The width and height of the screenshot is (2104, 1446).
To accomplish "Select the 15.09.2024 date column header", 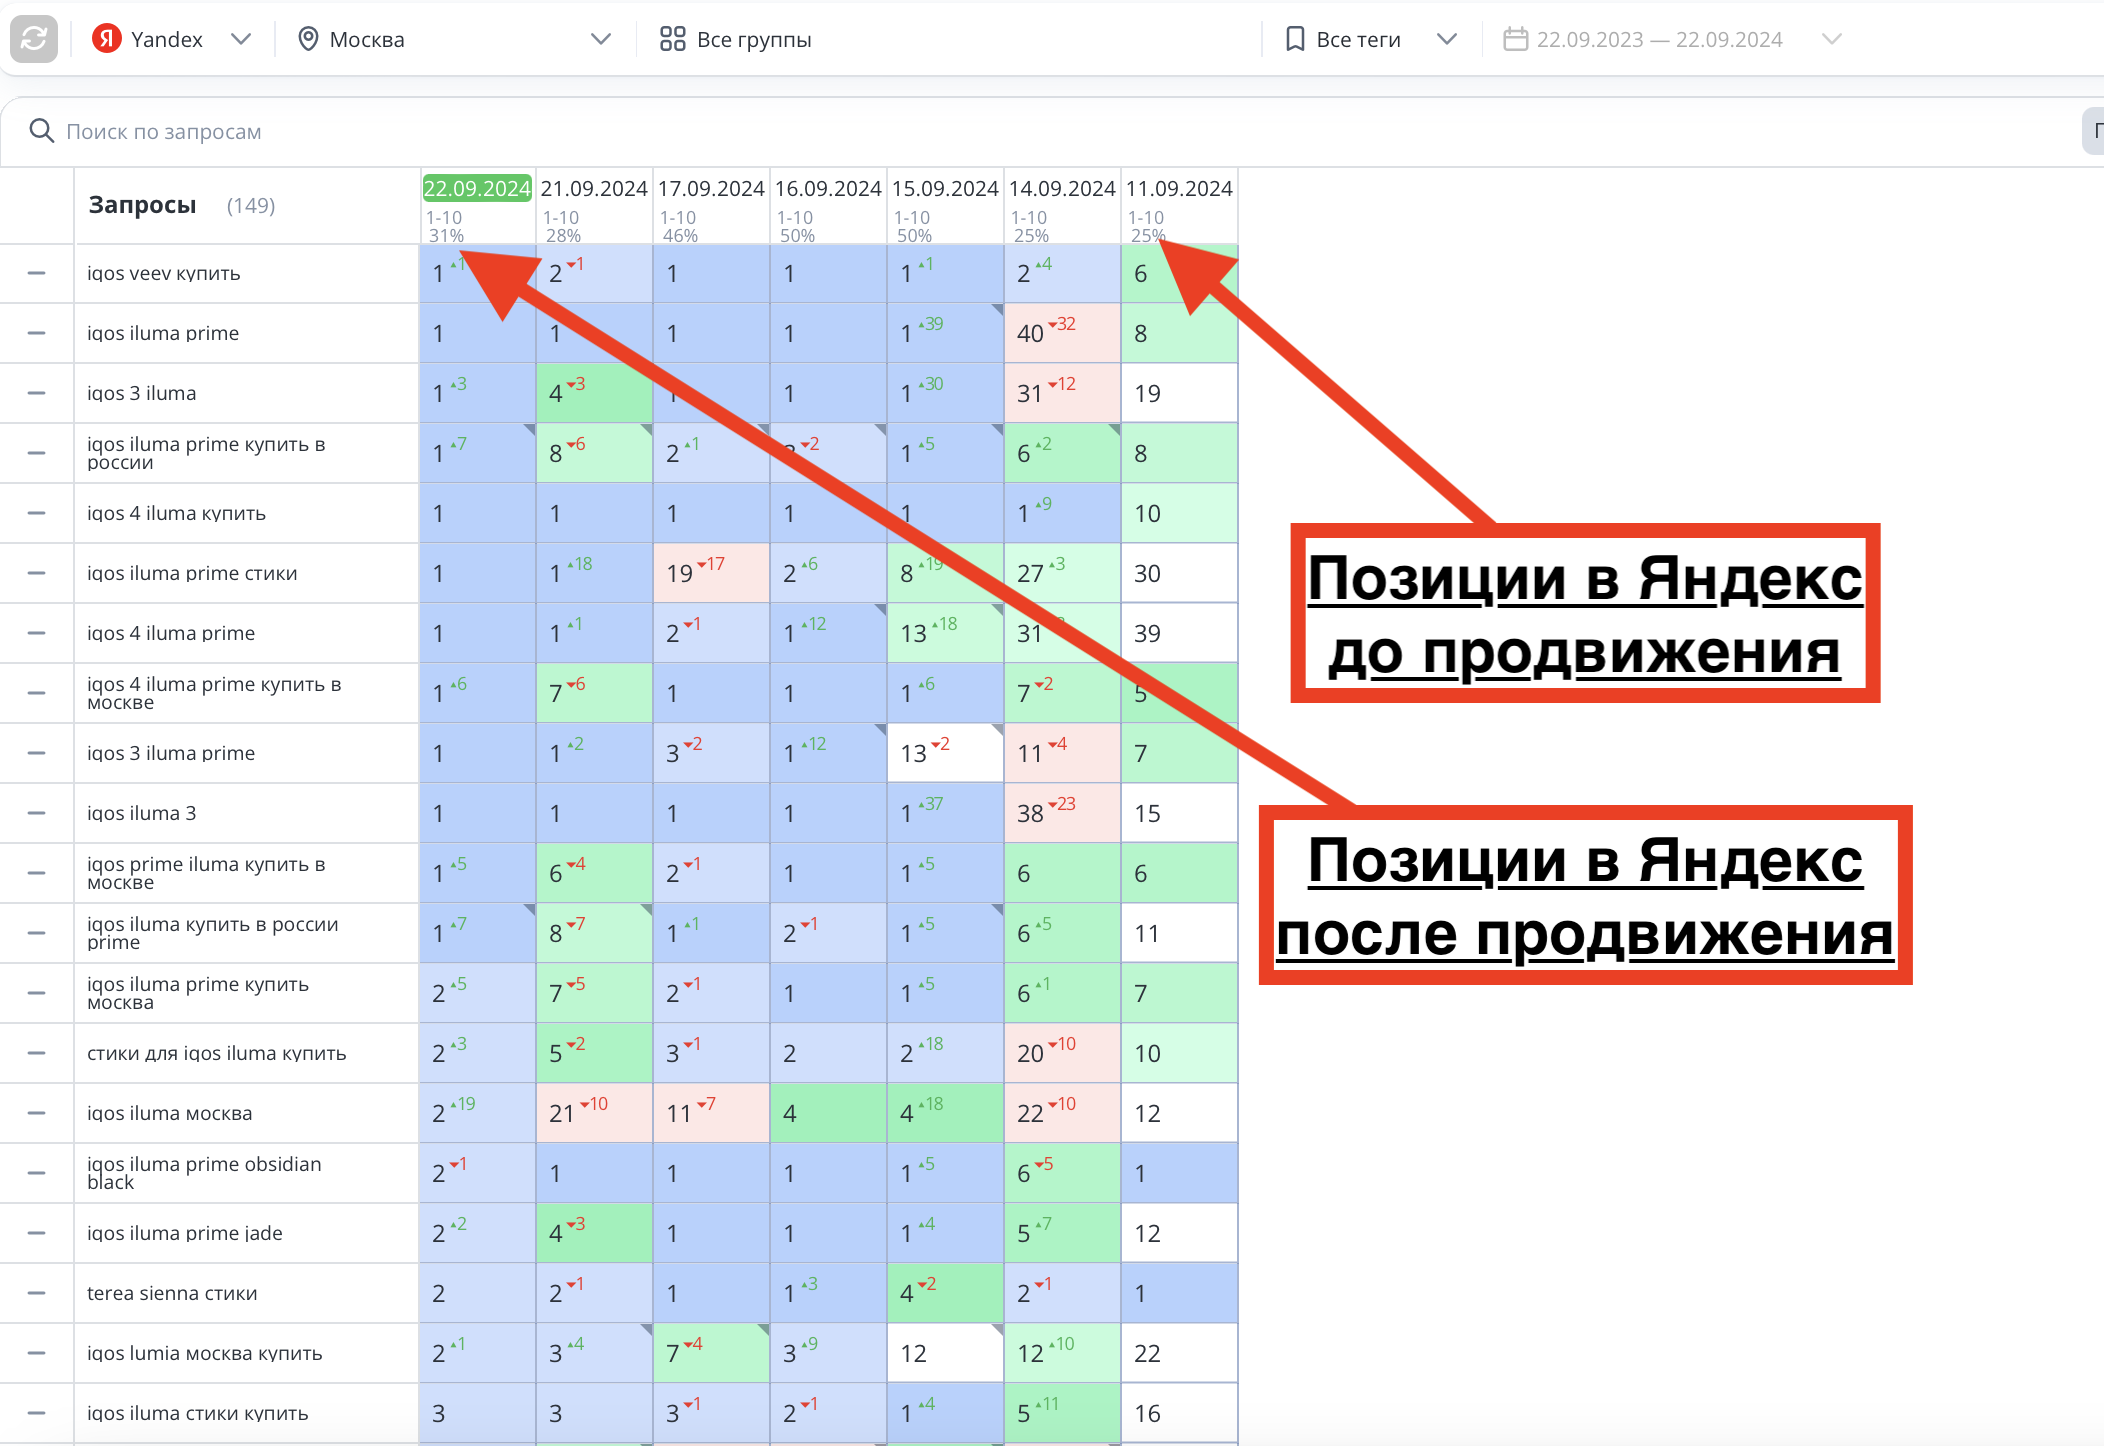I will (x=945, y=188).
